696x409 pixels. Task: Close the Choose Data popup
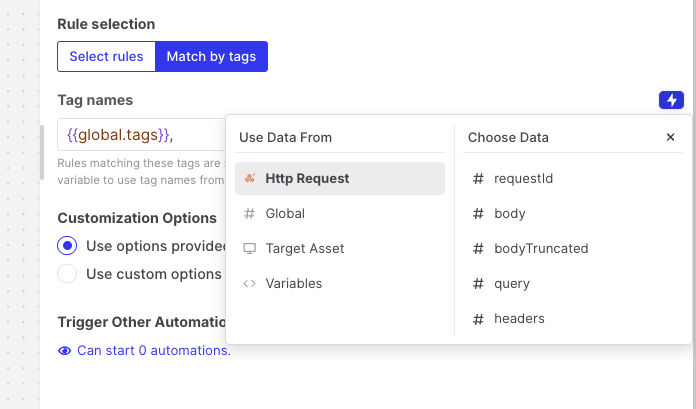pyautogui.click(x=670, y=137)
